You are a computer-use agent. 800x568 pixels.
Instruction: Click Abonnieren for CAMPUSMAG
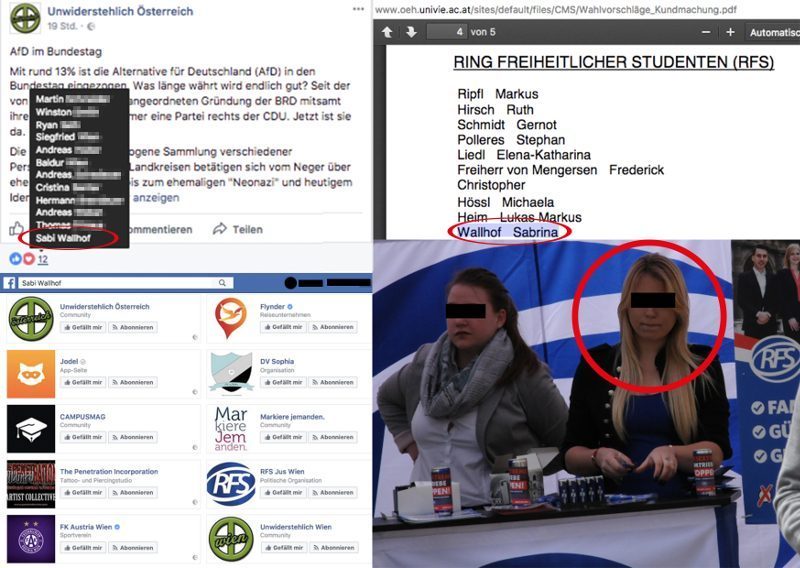point(133,437)
